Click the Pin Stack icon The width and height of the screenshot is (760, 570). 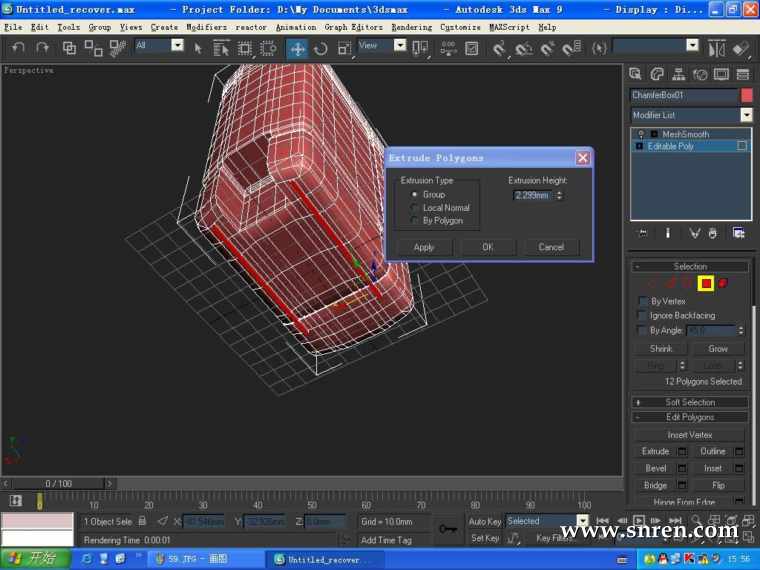[643, 233]
